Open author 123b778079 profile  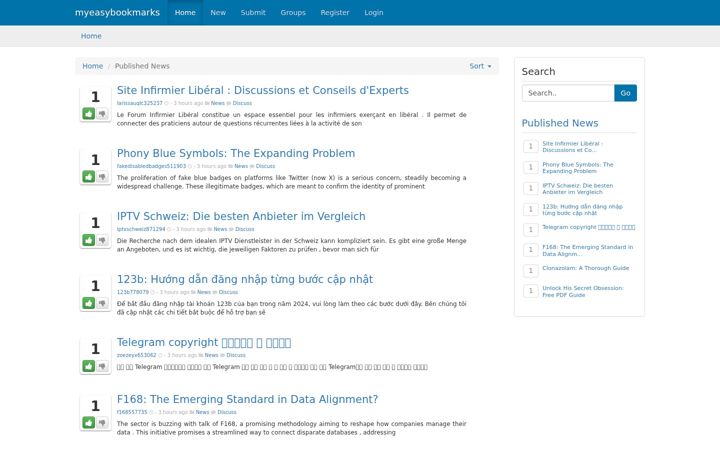click(x=133, y=292)
